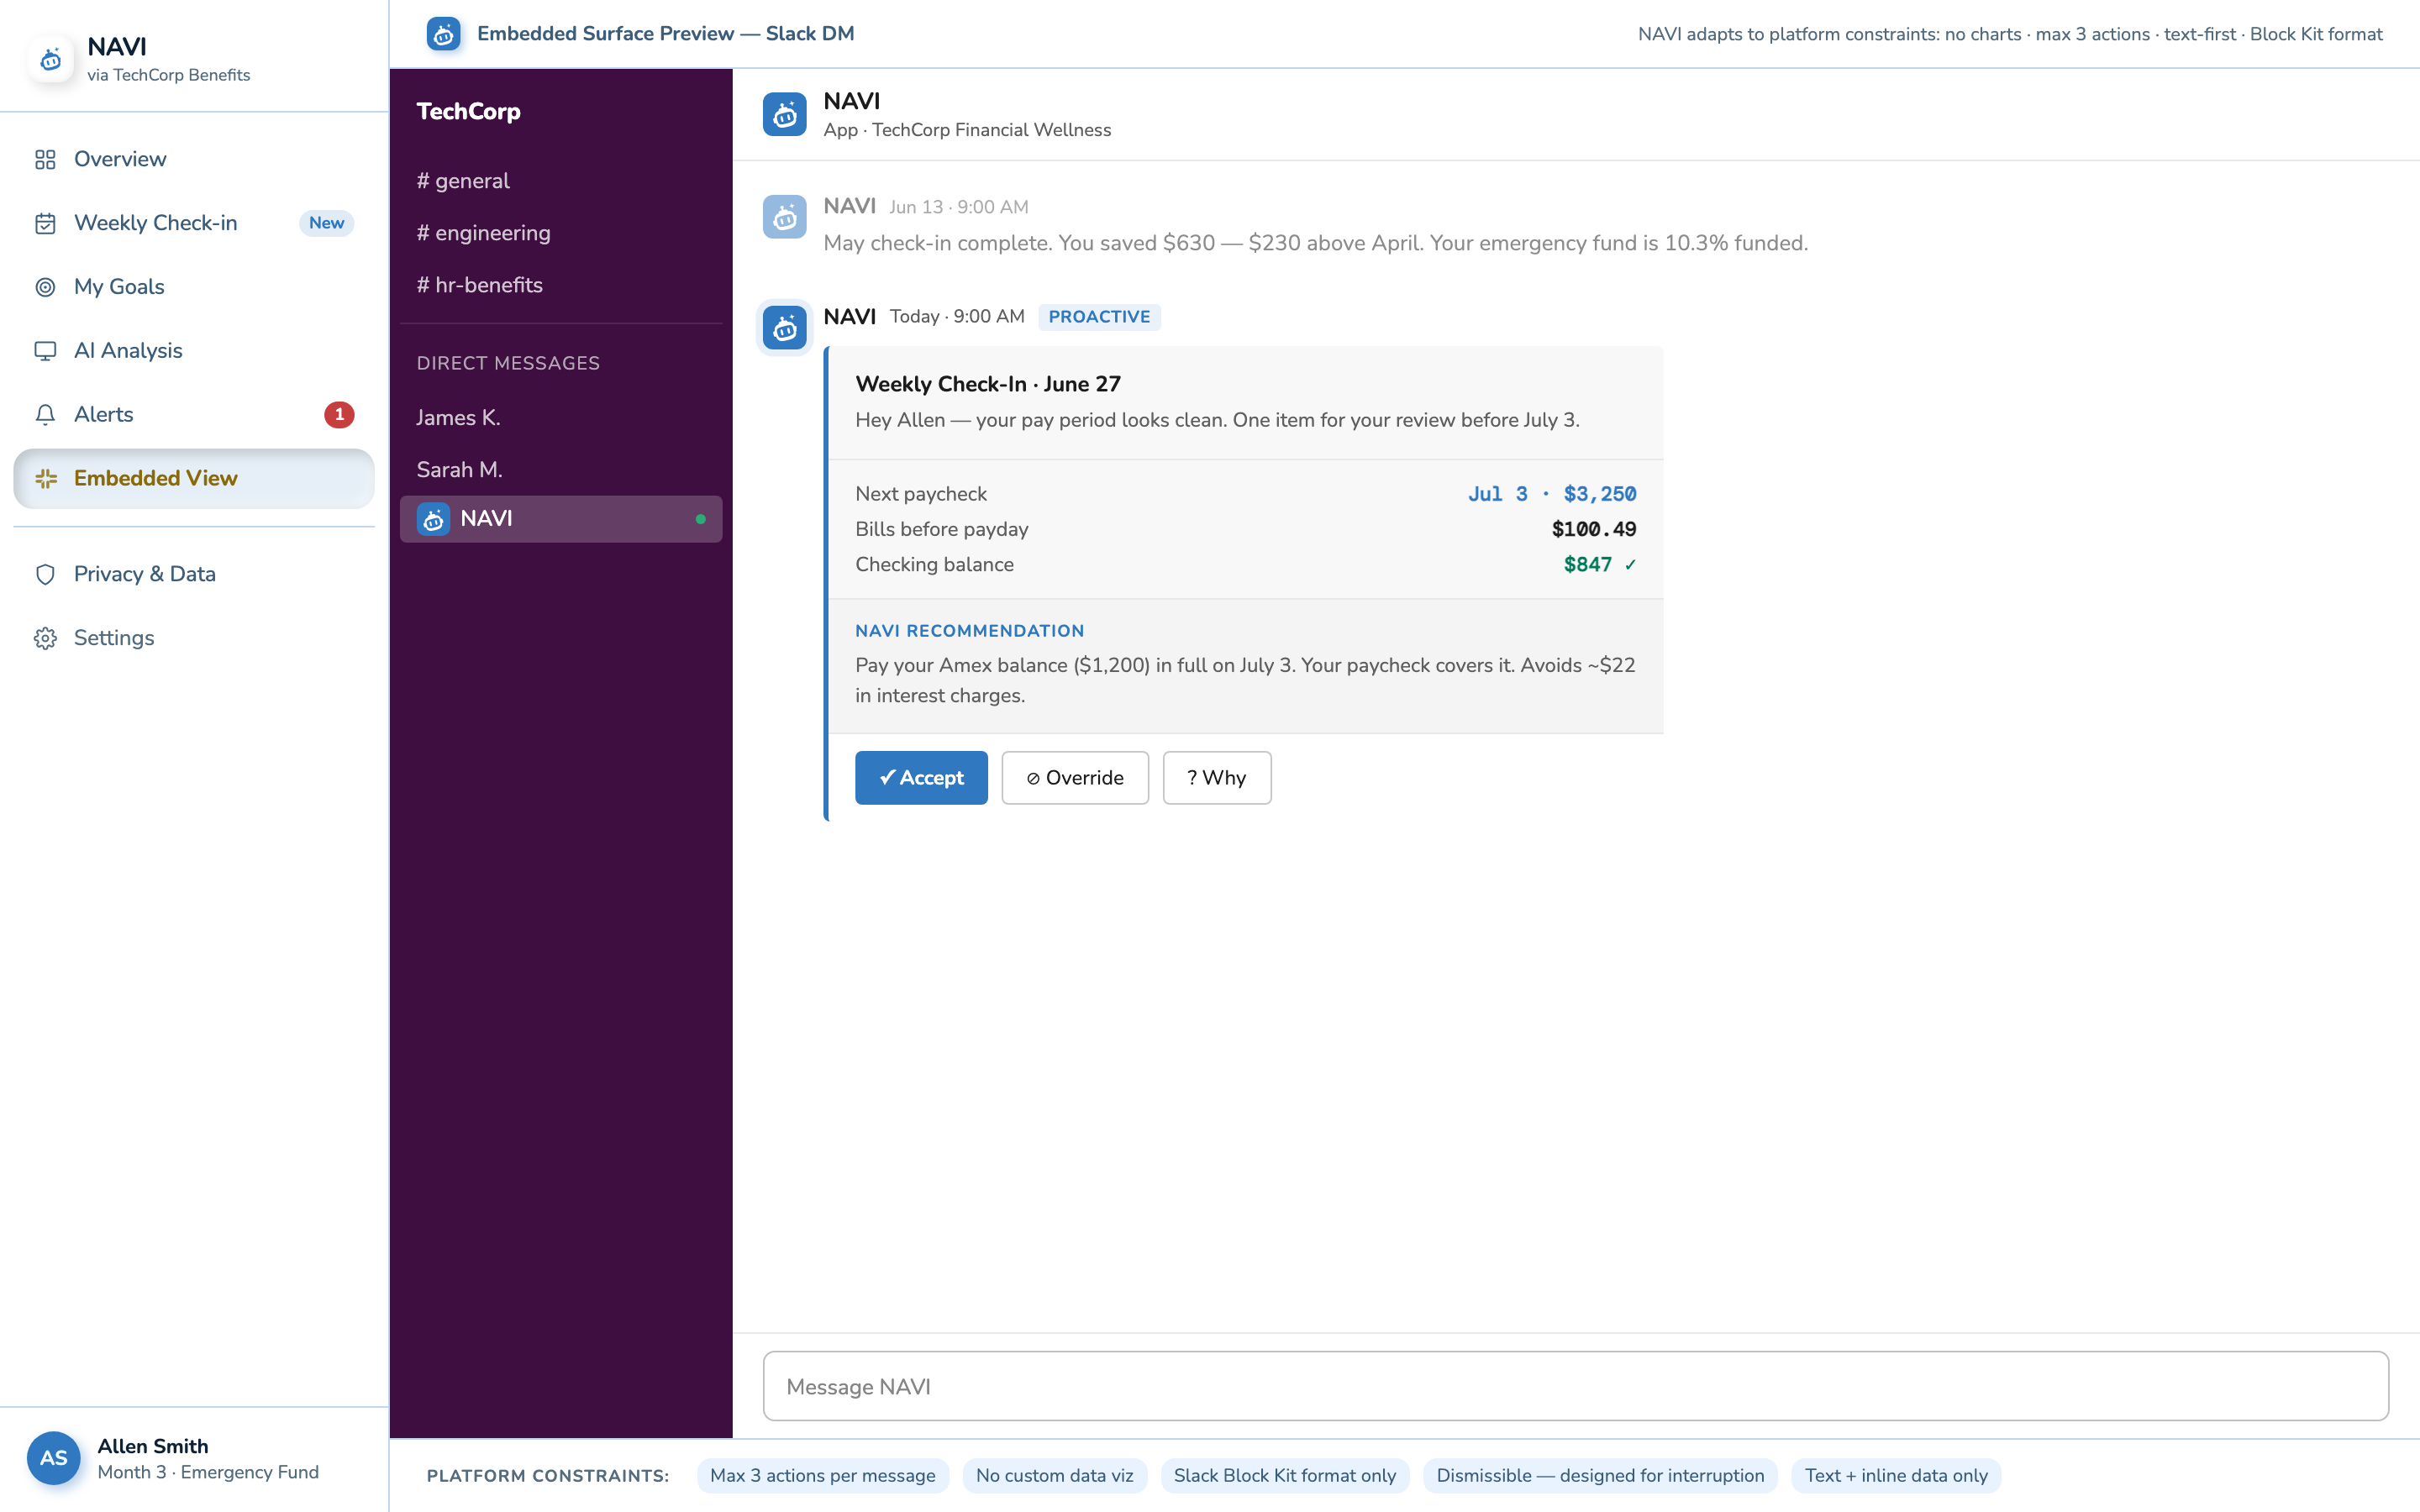2420x1512 pixels.
Task: Select the Embedded View menu item
Action: point(194,479)
